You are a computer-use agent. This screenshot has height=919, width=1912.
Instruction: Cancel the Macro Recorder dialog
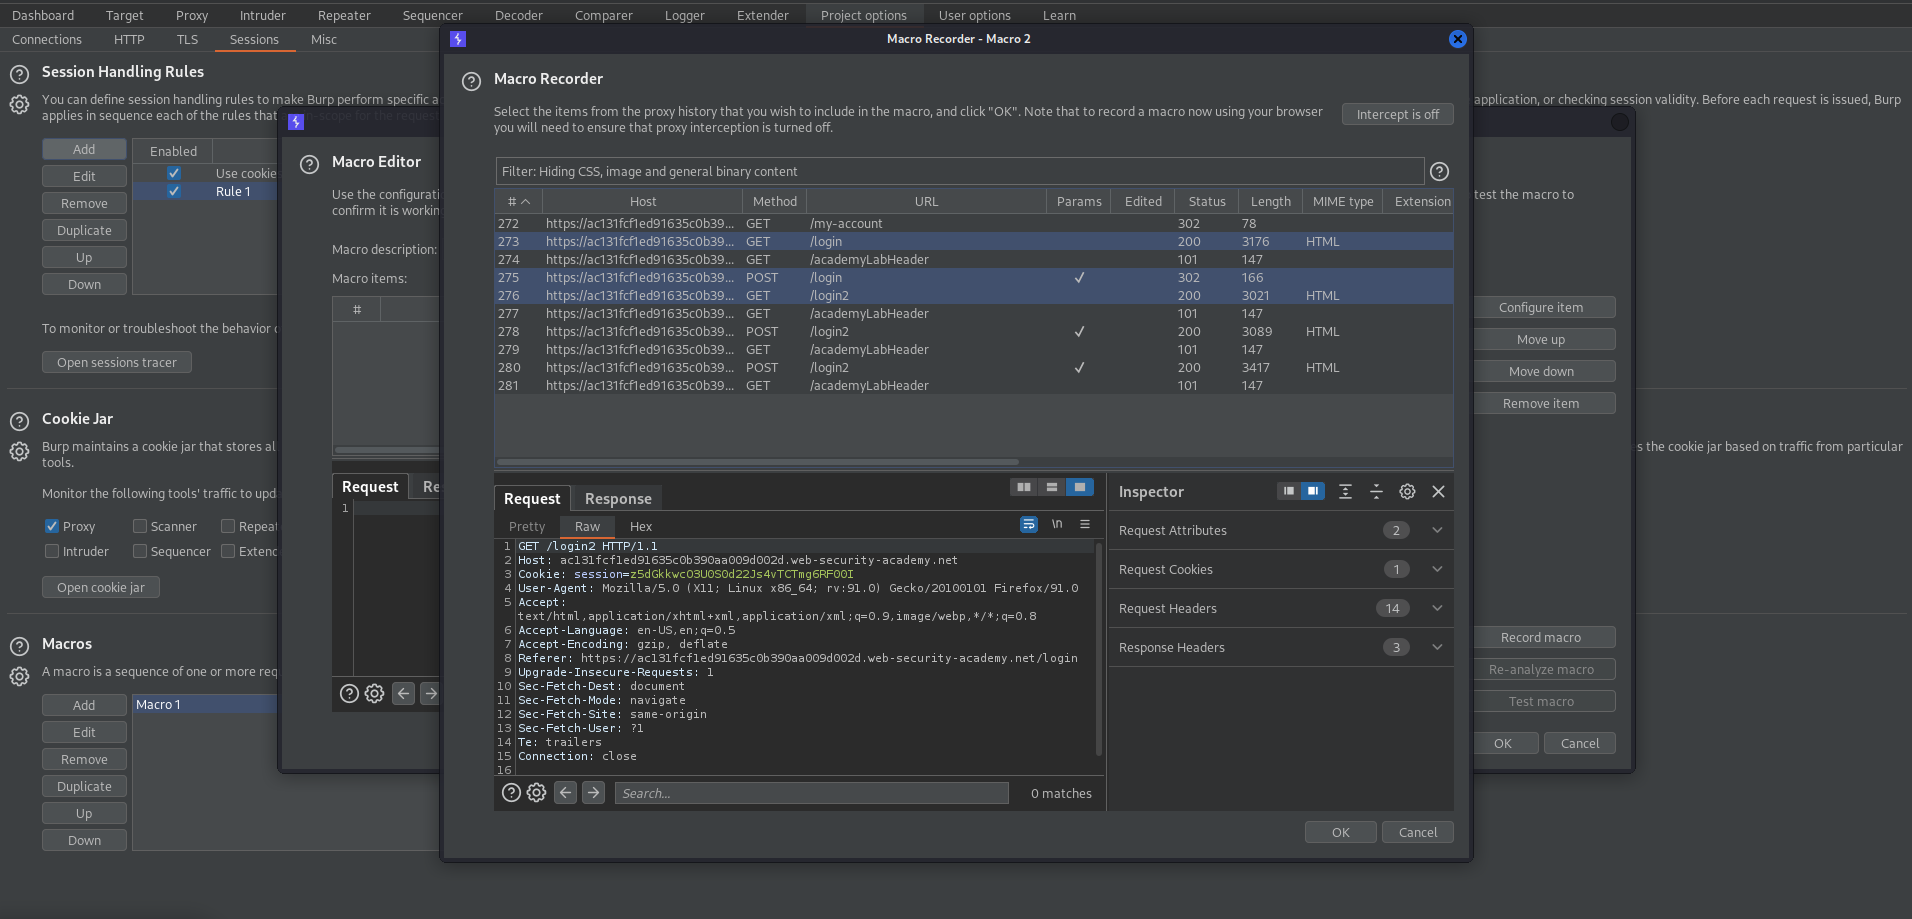[1418, 832]
